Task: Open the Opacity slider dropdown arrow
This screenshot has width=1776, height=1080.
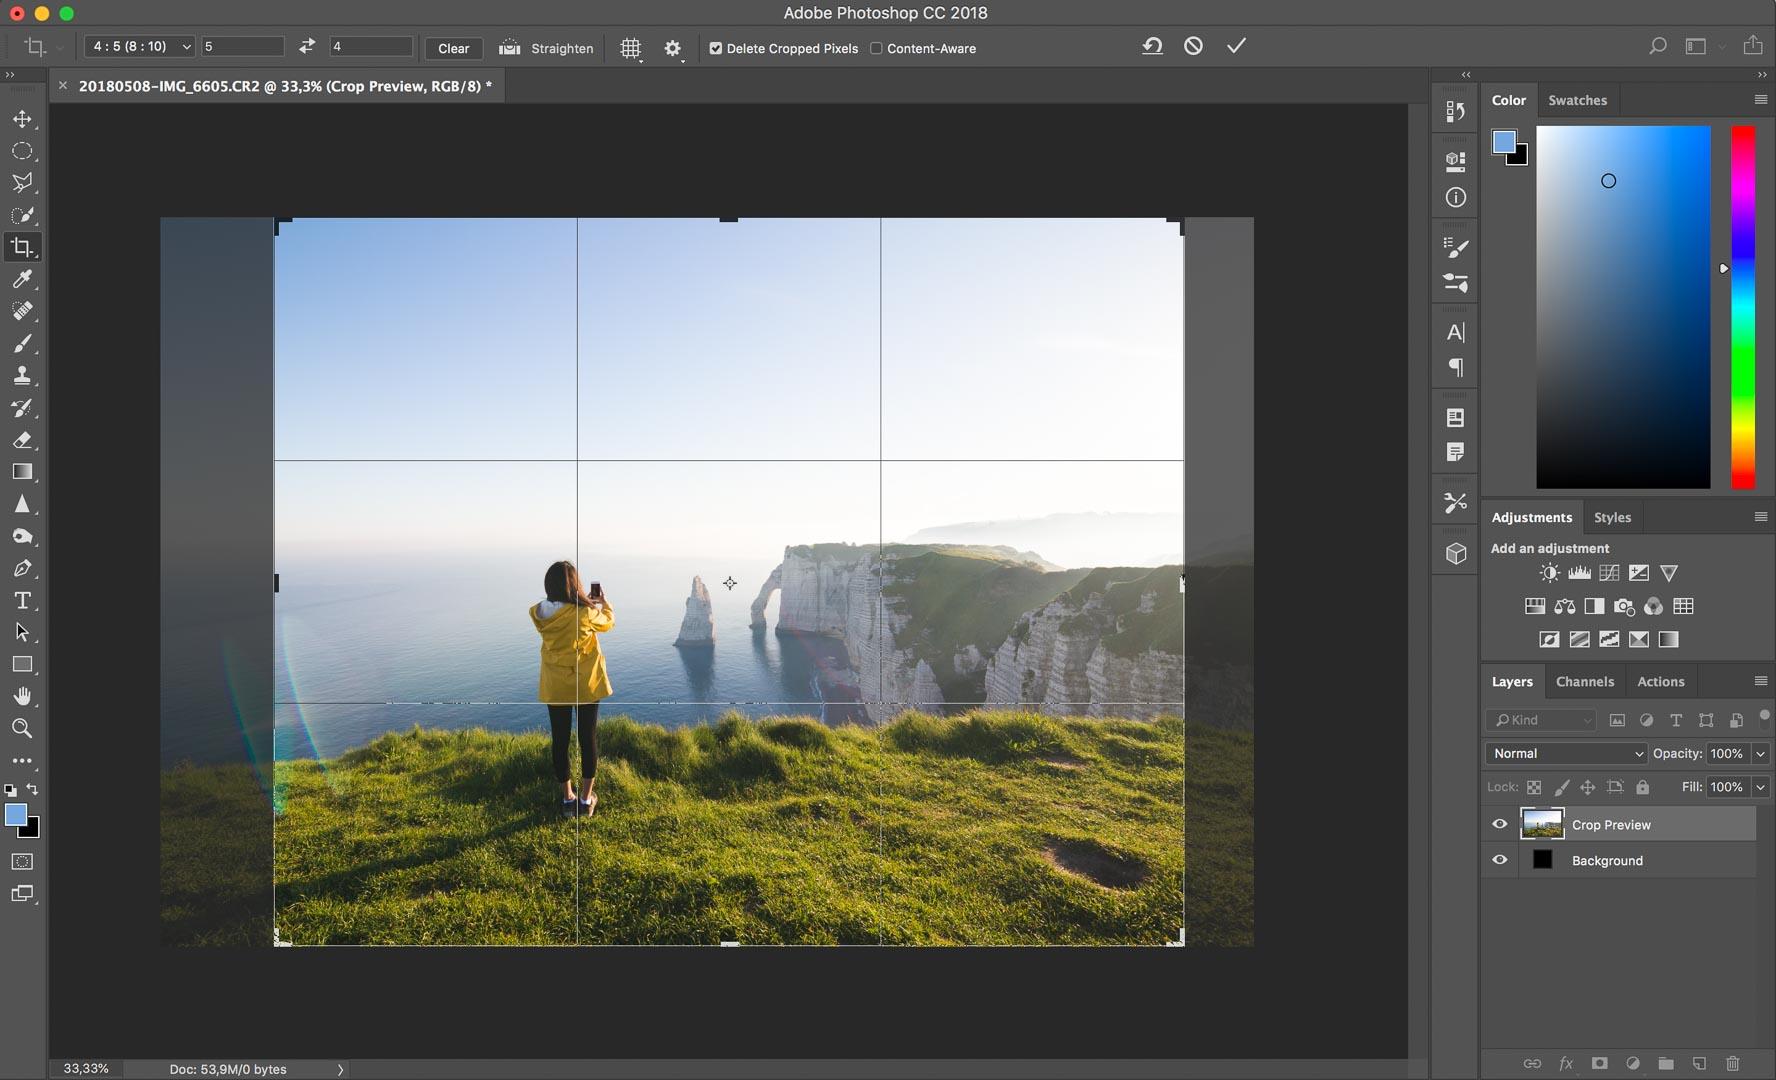Action: (x=1761, y=753)
